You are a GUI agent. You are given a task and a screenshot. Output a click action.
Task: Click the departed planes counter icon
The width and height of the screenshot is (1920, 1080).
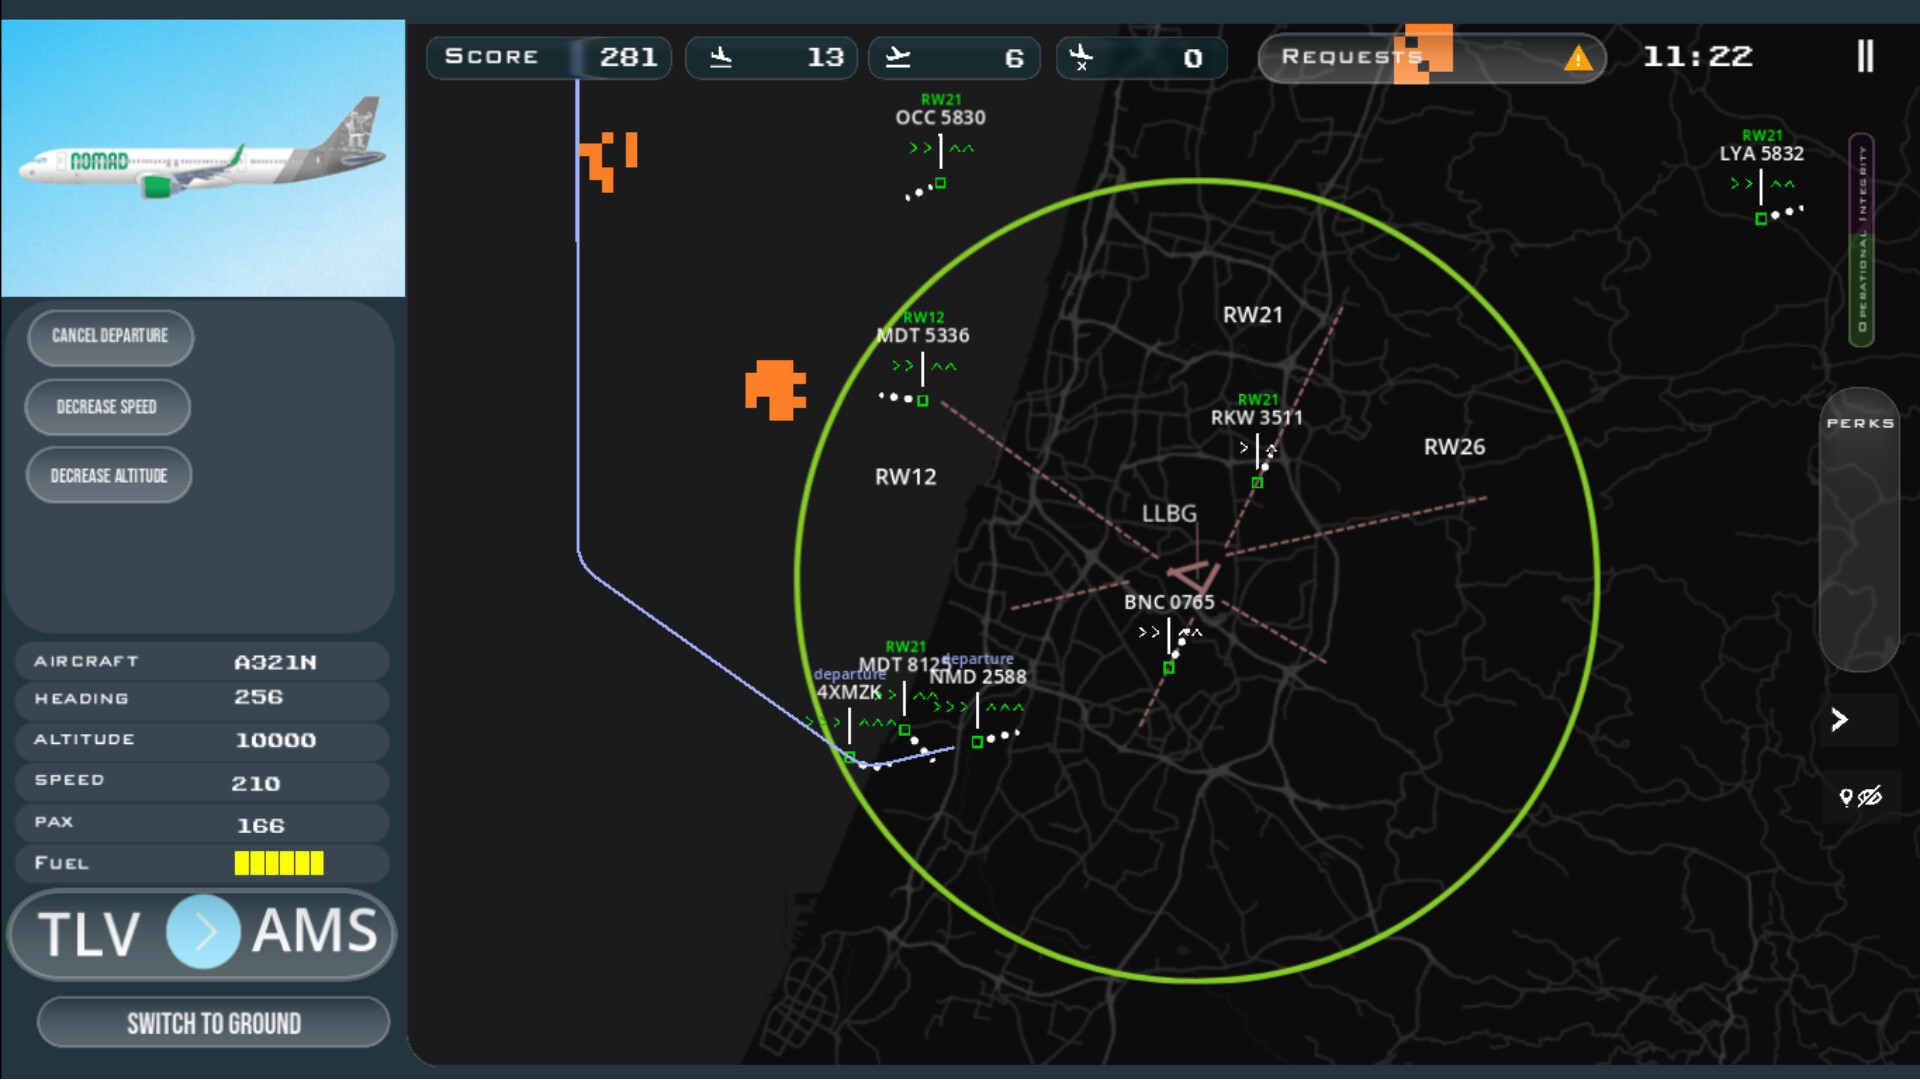coord(898,57)
